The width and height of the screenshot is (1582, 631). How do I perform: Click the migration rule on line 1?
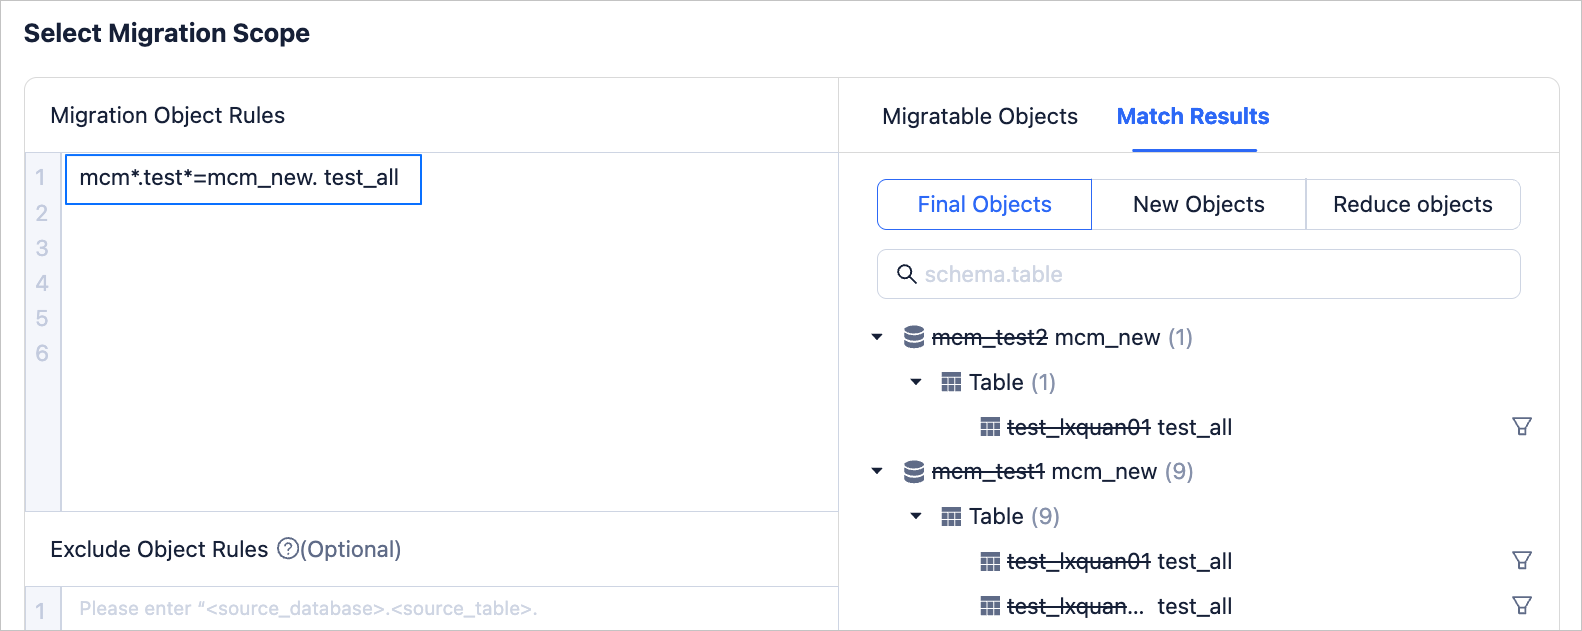[242, 179]
